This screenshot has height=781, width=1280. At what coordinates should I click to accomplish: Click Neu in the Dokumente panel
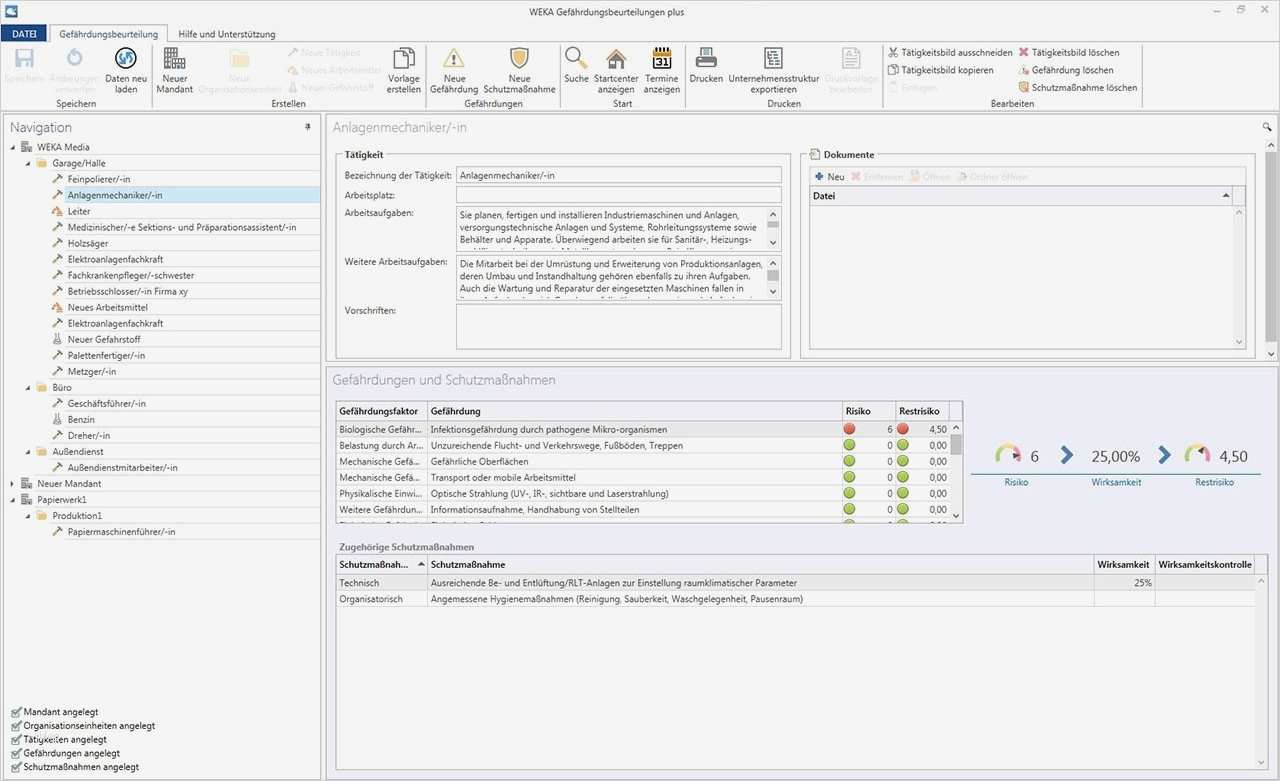(x=829, y=177)
